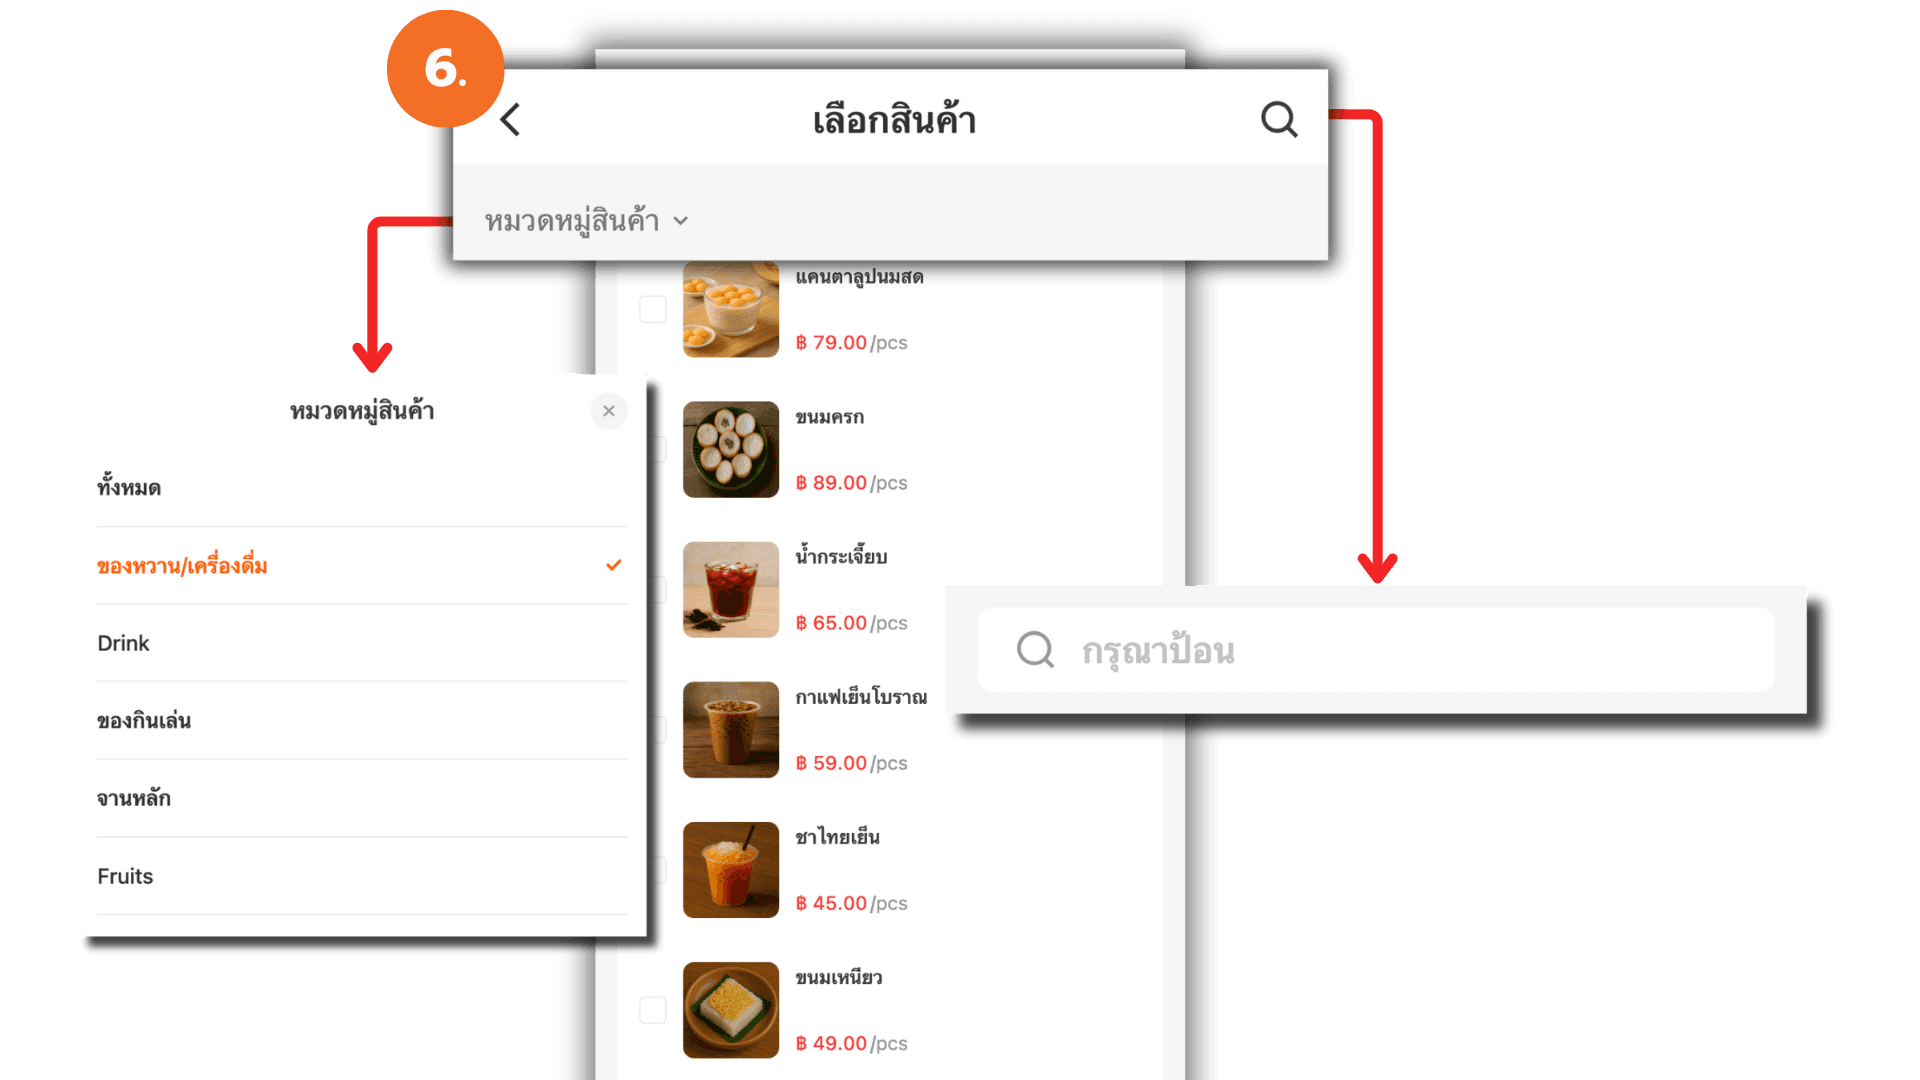Screen dimensions: 1920x1080
Task: Choose the Fruits category
Action: (362, 876)
